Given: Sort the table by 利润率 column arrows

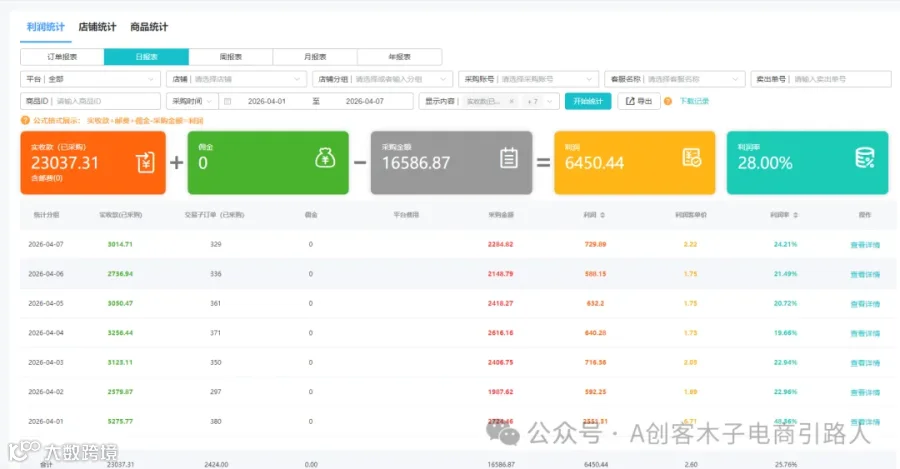Looking at the screenshot, I should 795,215.
